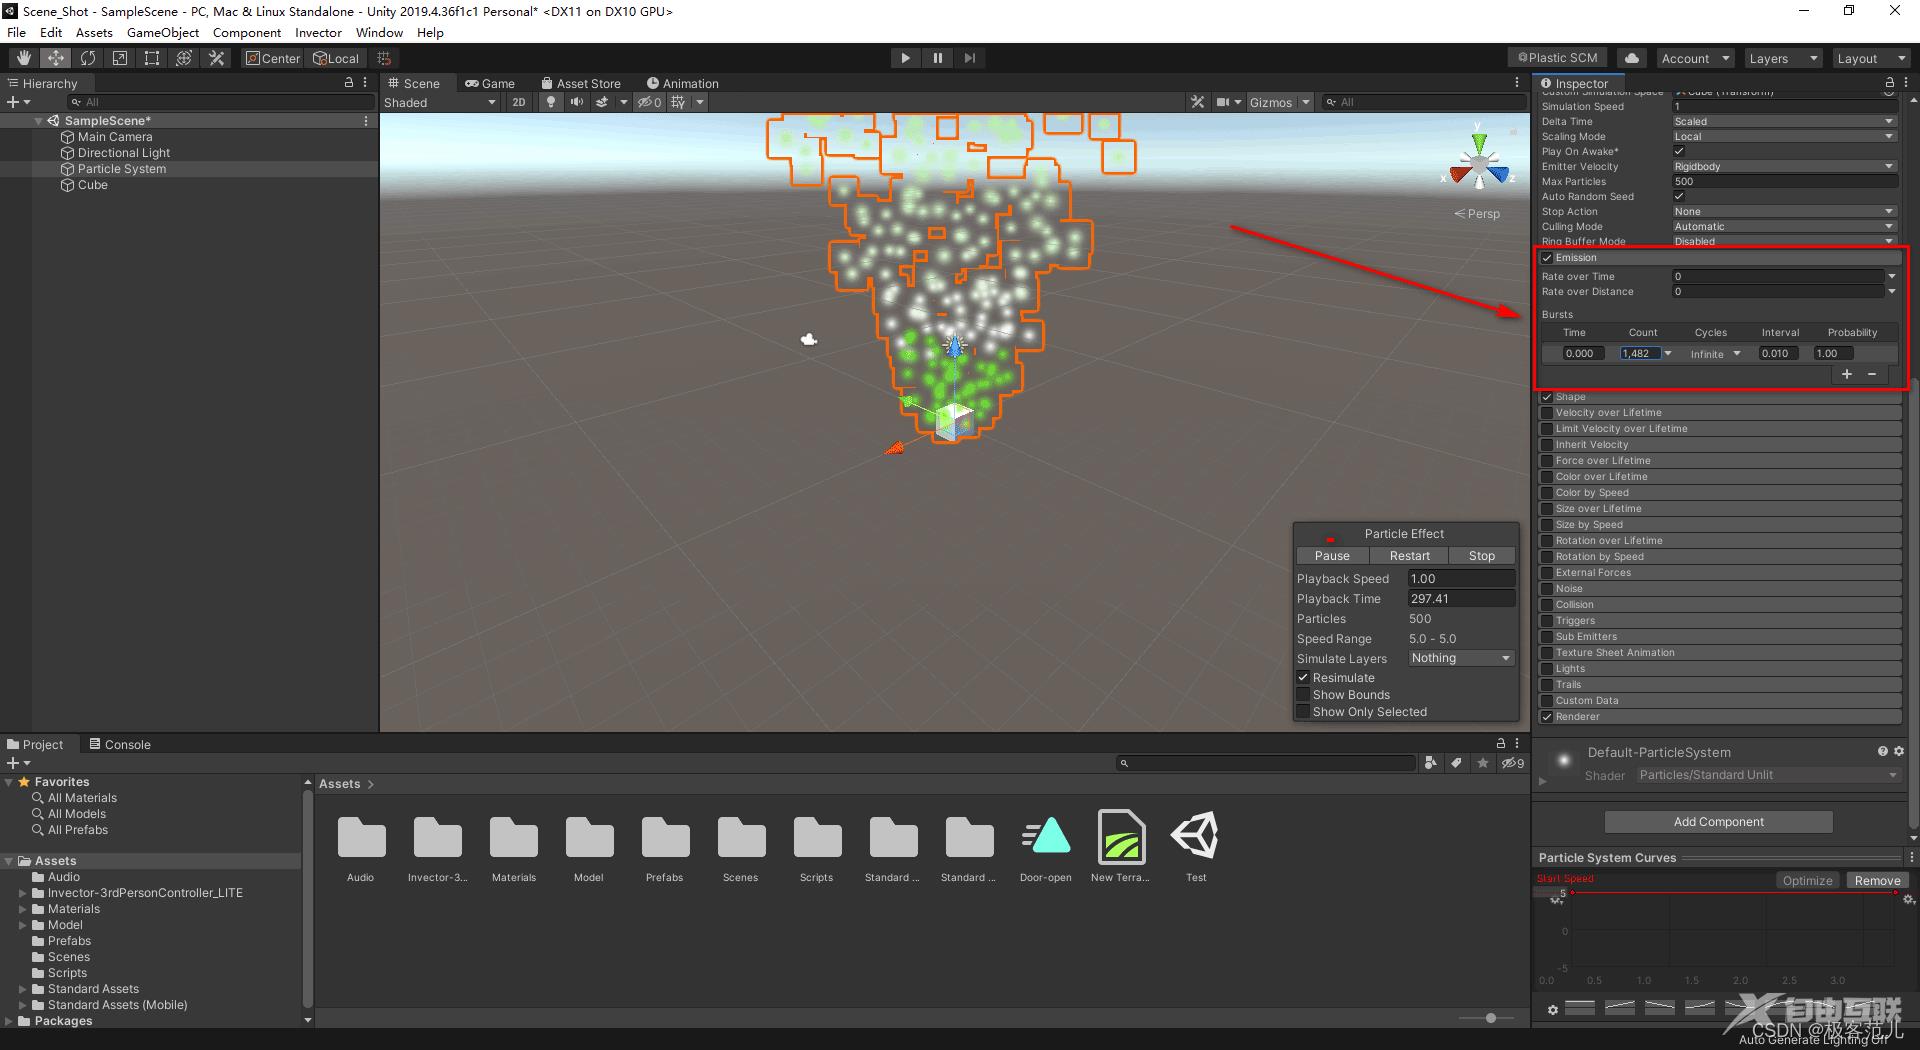Switch to the Console tab
The image size is (1920, 1050).
(x=120, y=744)
